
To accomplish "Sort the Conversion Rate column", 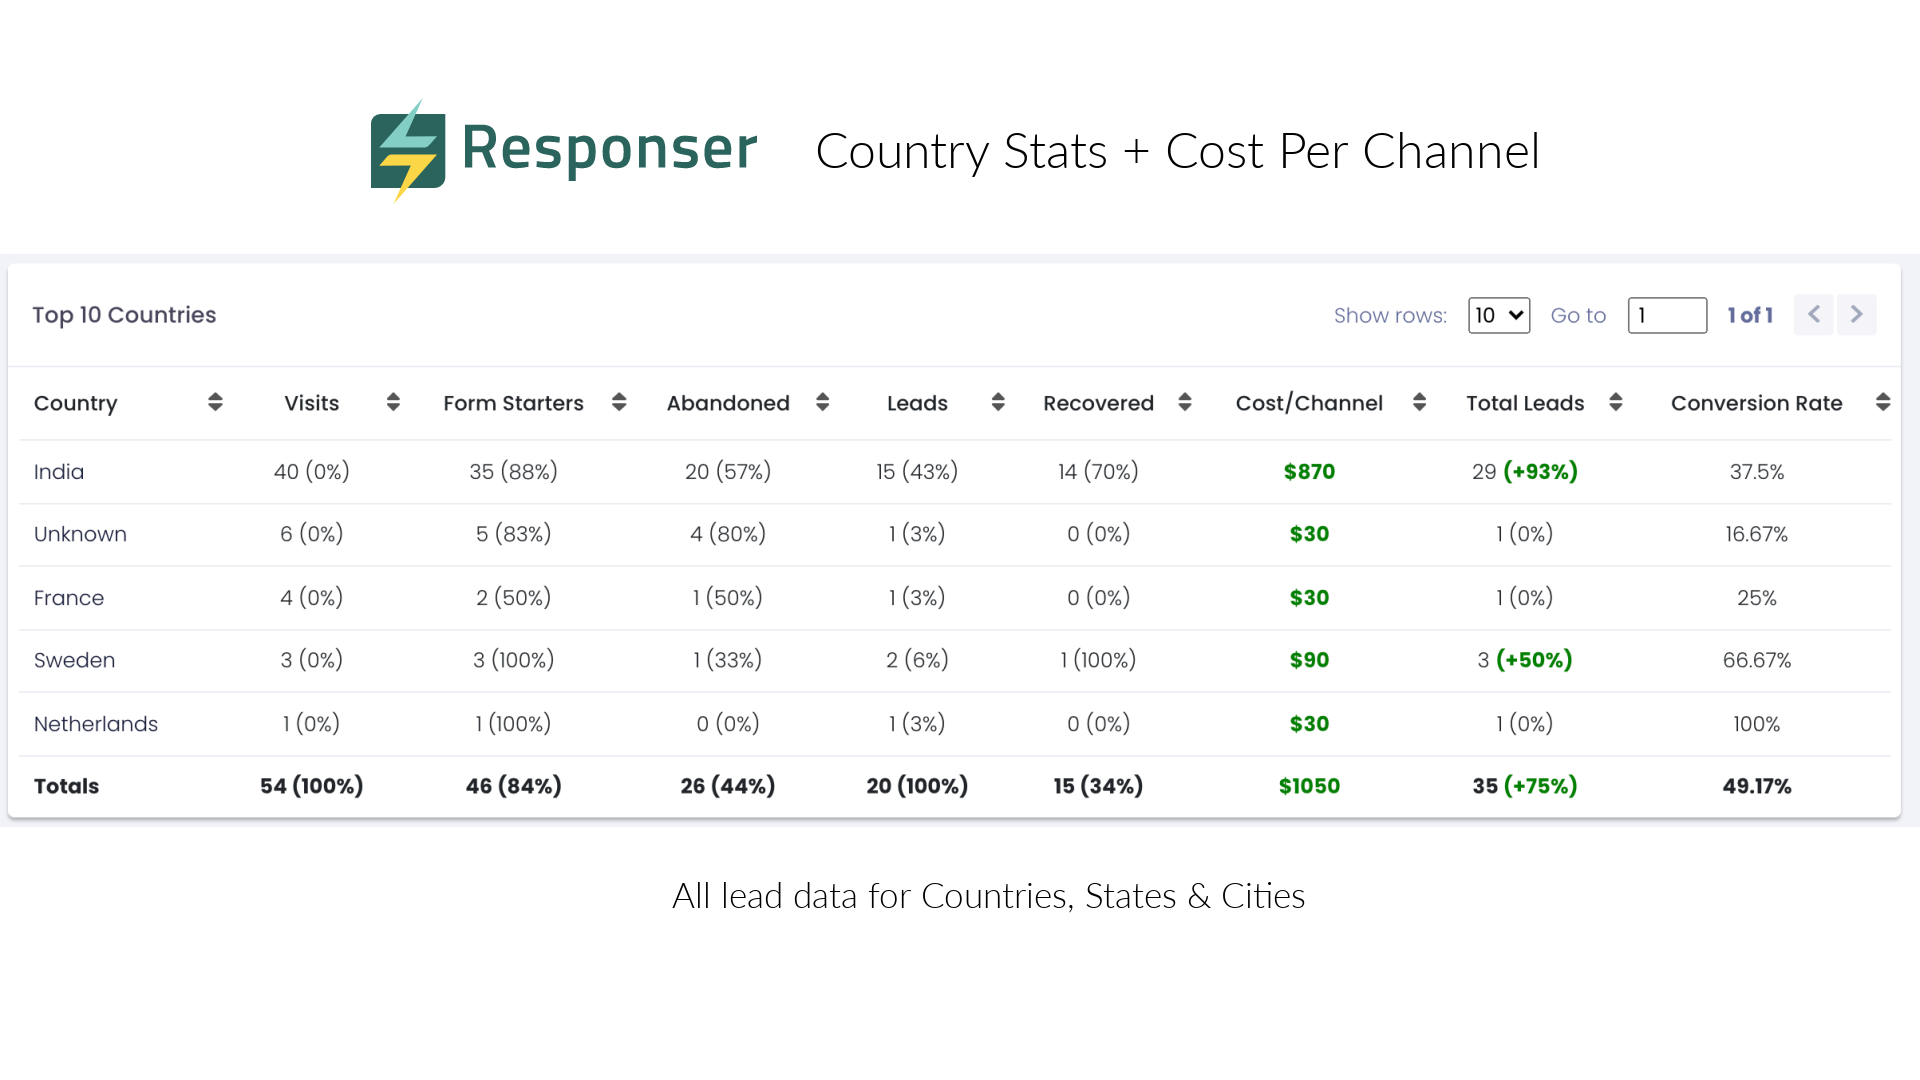I will tap(1884, 402).
